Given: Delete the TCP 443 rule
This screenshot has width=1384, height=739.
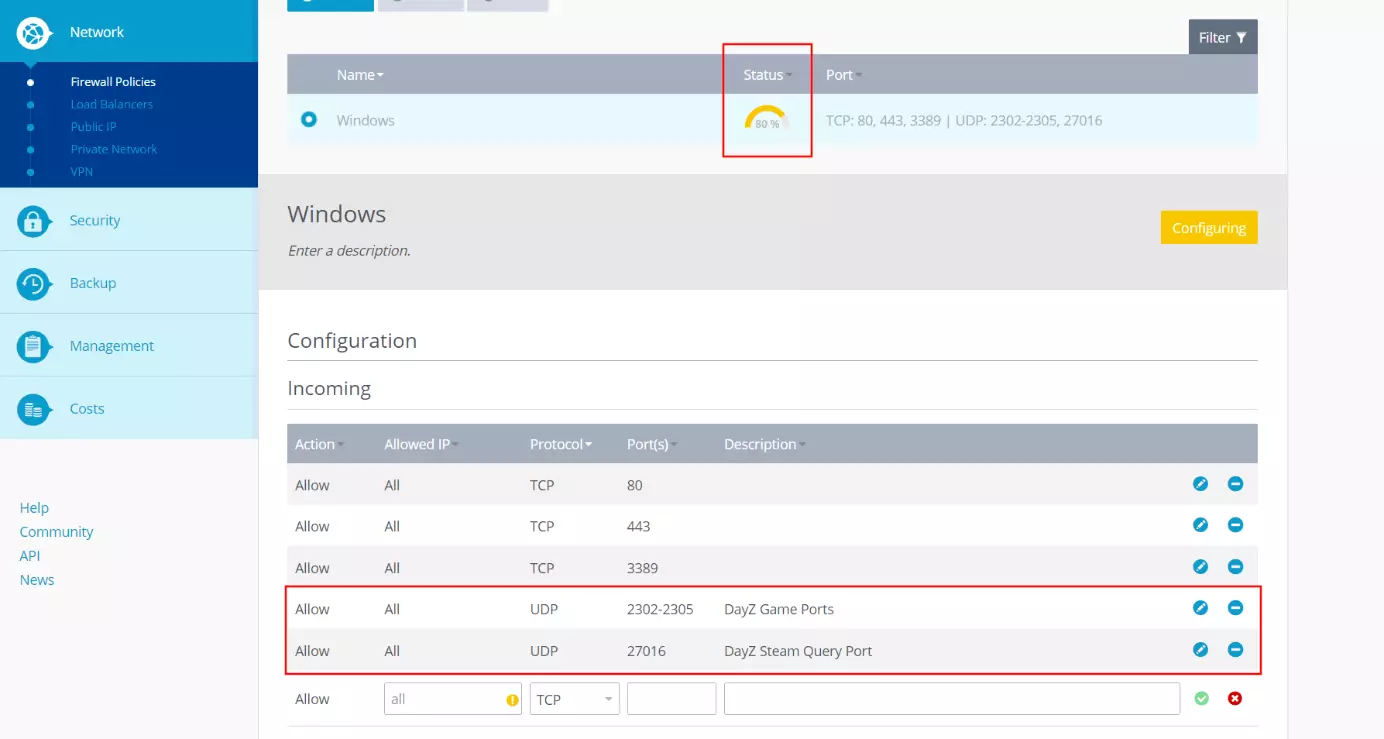Looking at the screenshot, I should coord(1235,525).
